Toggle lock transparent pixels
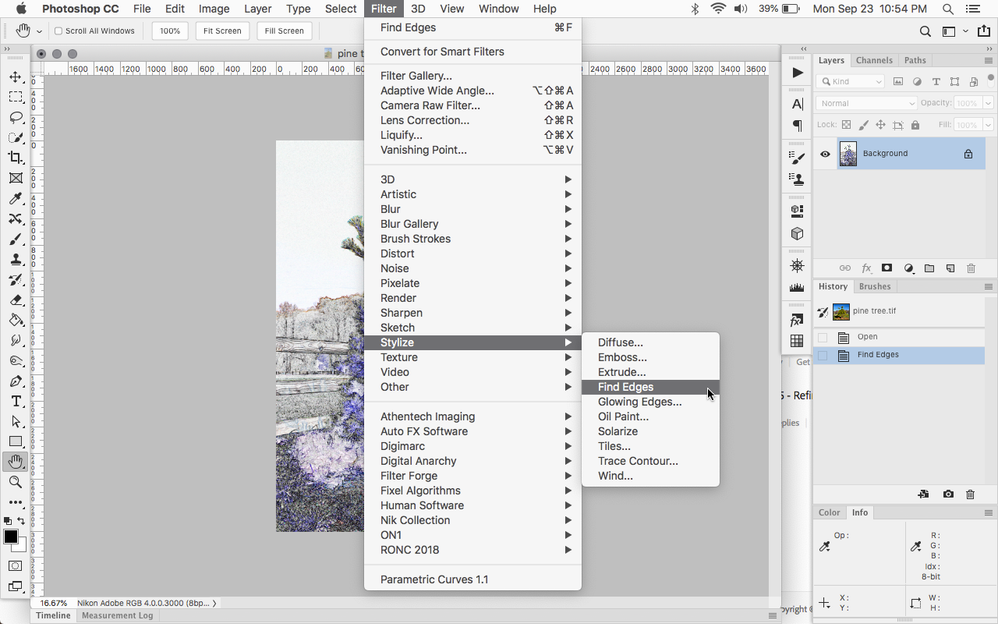The image size is (998, 624). click(x=847, y=125)
